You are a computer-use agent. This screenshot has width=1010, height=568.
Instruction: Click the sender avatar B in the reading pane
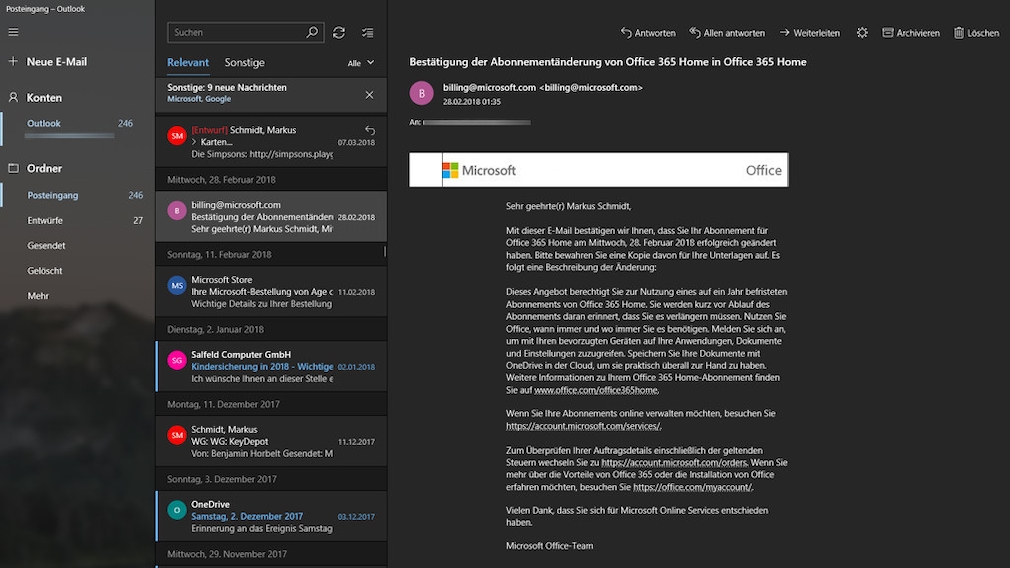pyautogui.click(x=422, y=93)
